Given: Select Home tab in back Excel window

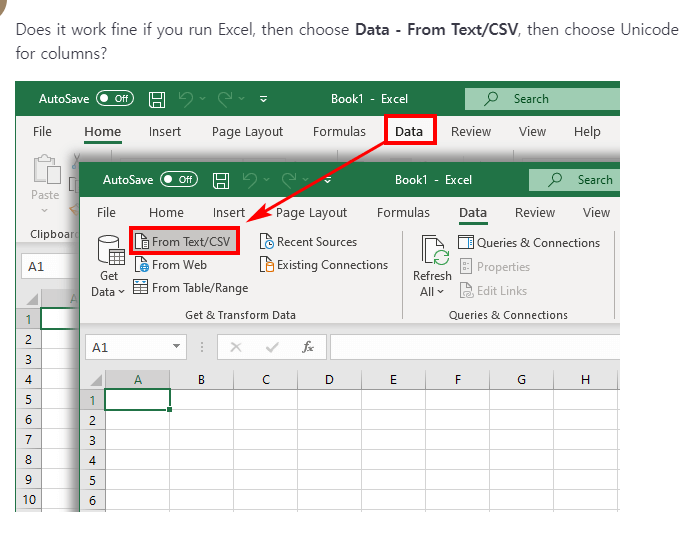Looking at the screenshot, I should point(102,131).
